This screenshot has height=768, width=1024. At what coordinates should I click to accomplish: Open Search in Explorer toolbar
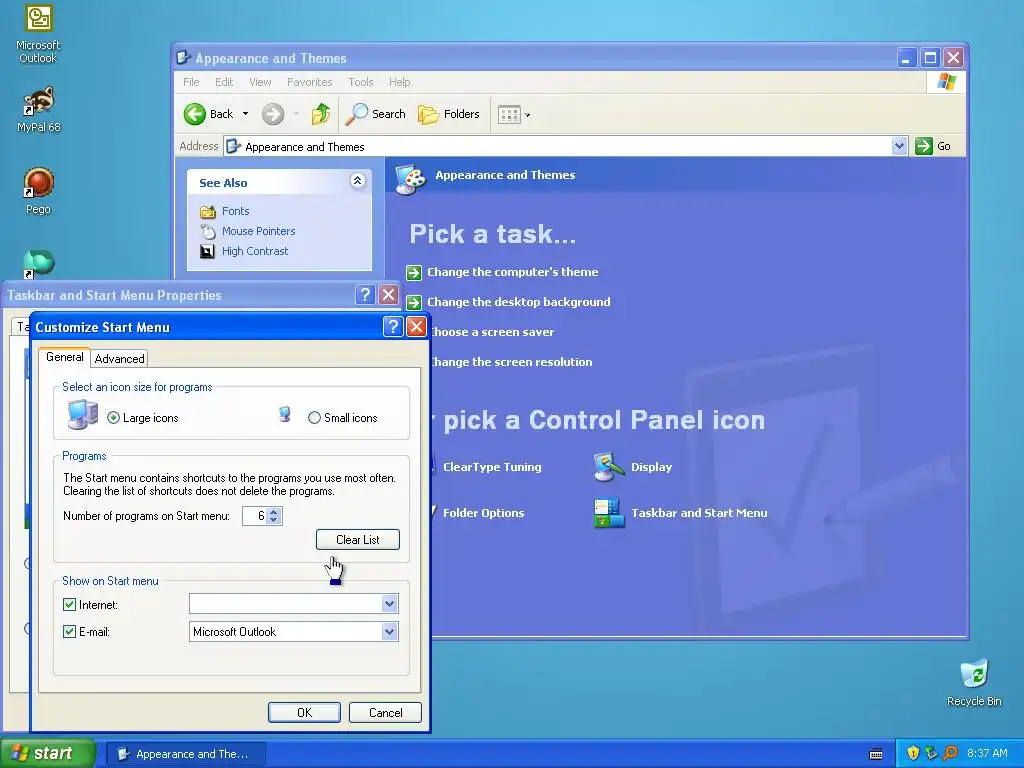pyautogui.click(x=376, y=114)
